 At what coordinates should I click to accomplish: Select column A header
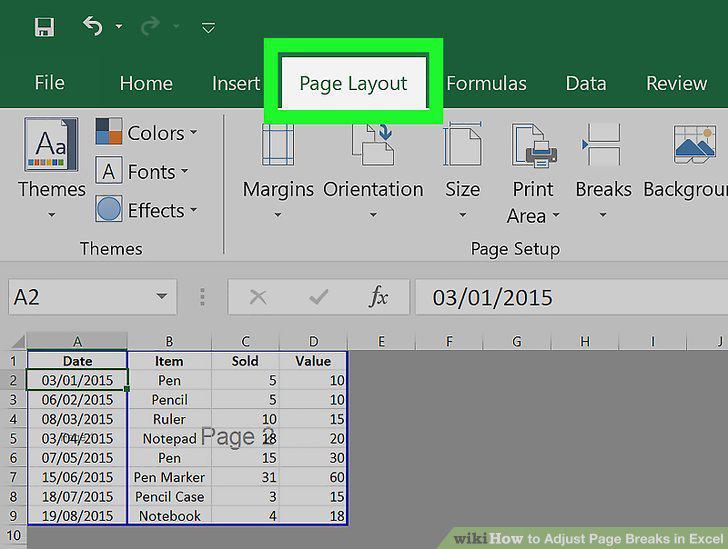point(77,342)
